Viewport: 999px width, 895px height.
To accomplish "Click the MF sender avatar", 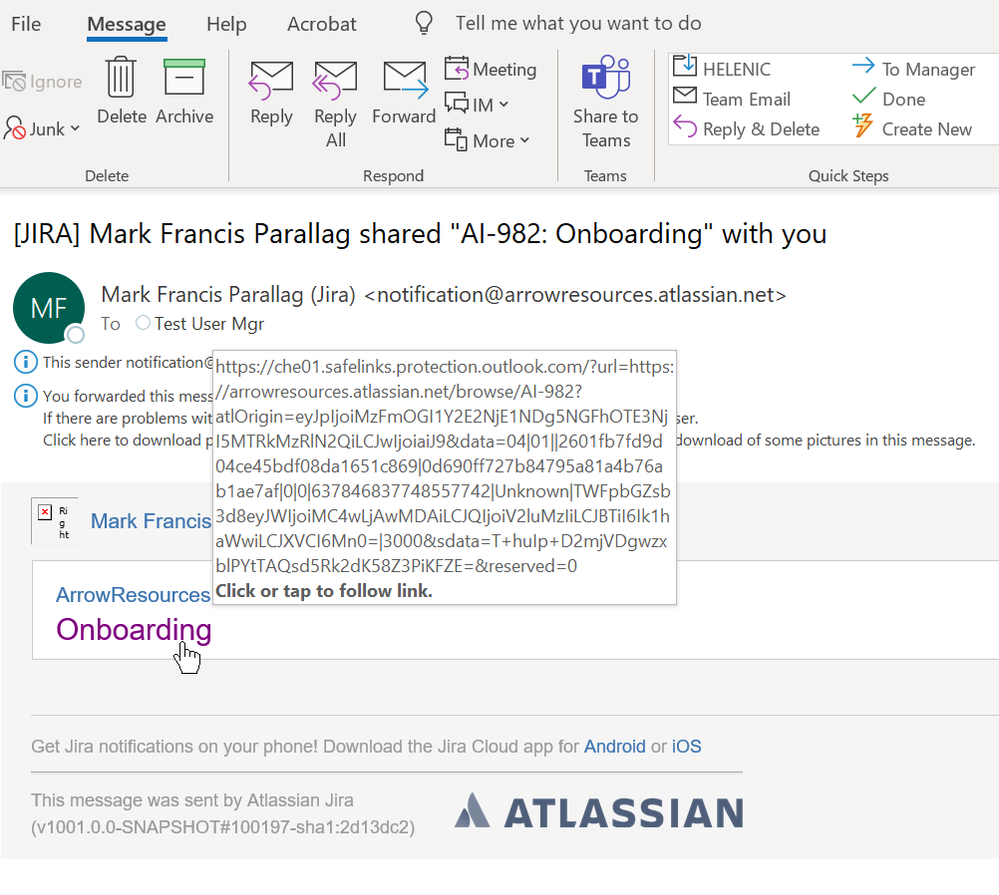I will pos(49,308).
